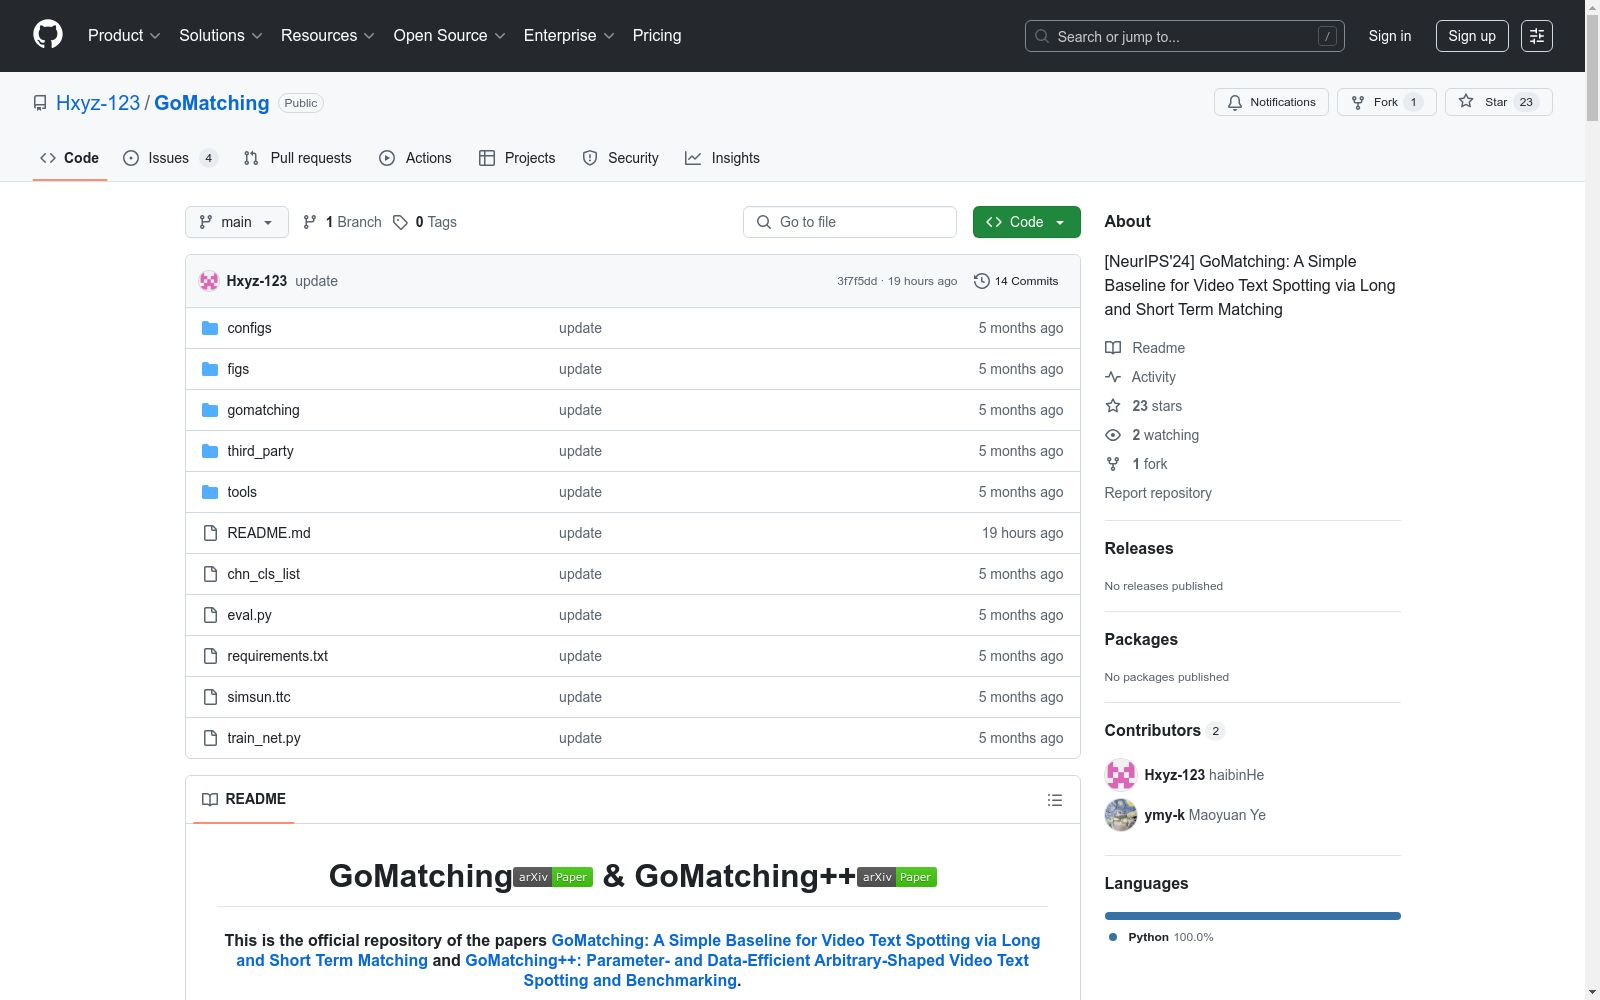Click the eye icon beside 2 watching
This screenshot has width=1600, height=1000.
(x=1113, y=435)
